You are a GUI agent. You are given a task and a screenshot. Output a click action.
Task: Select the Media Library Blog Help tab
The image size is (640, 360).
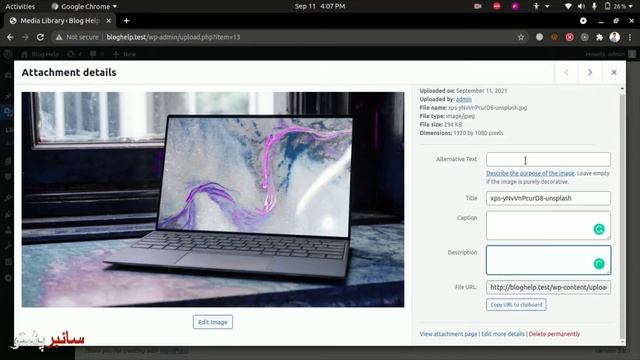point(60,21)
